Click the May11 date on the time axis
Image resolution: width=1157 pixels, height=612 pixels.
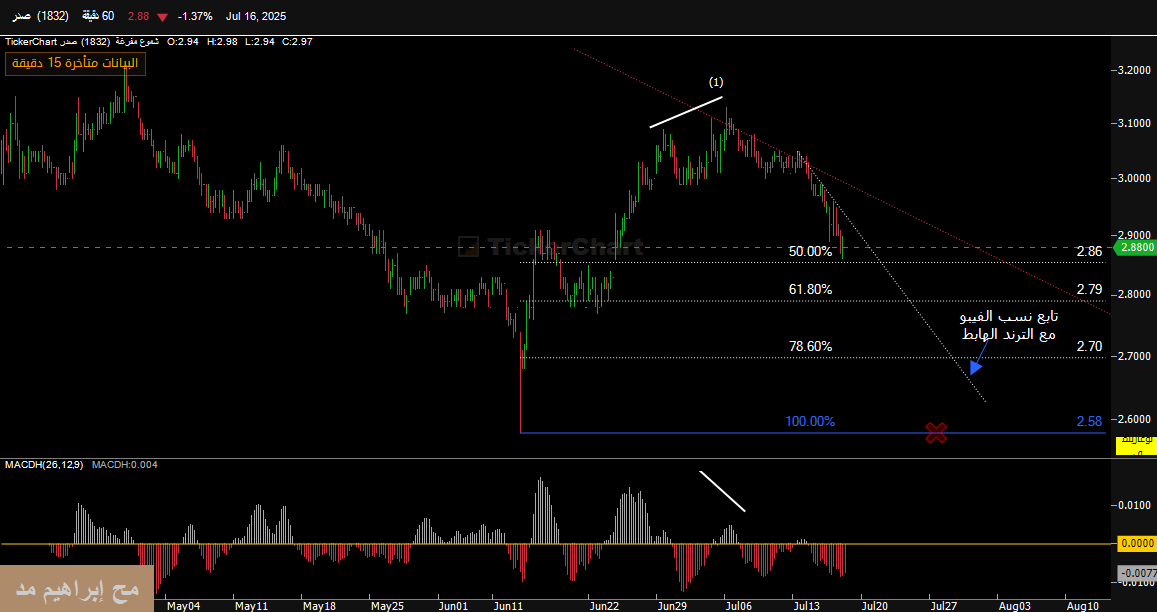252,605
